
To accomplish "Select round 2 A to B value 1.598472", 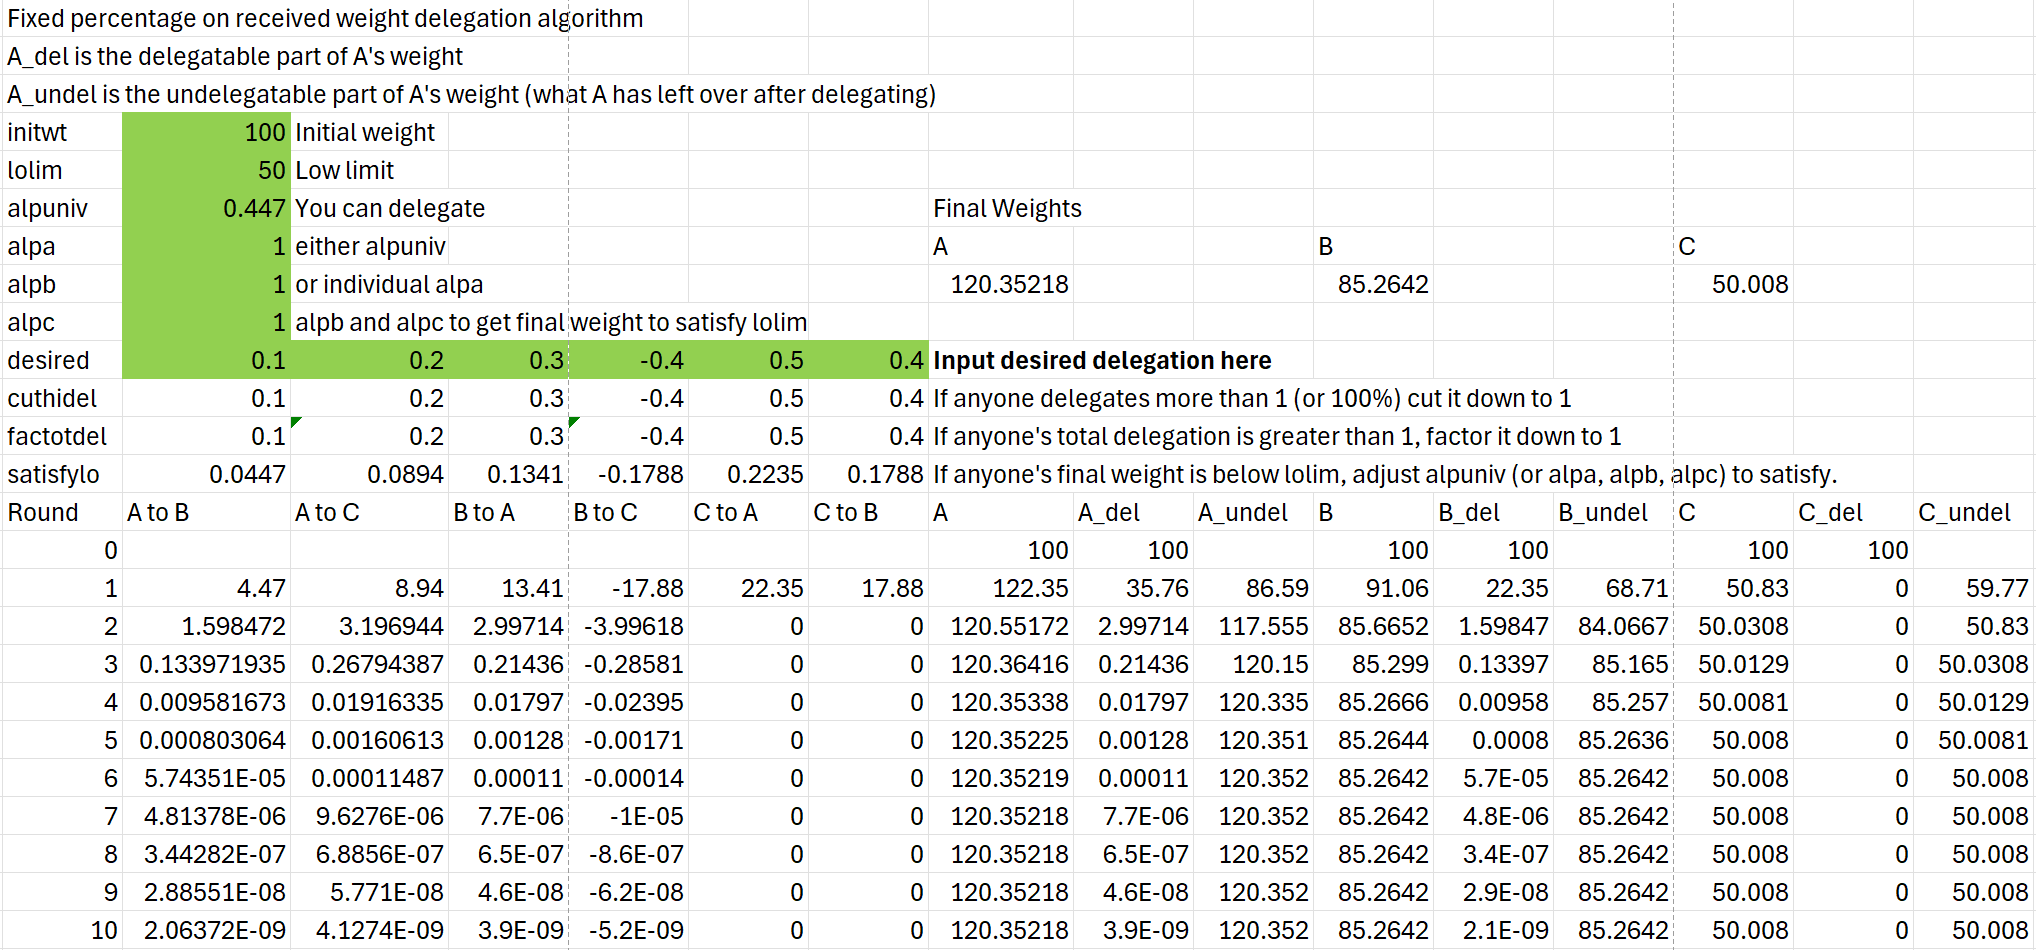I will [x=206, y=626].
